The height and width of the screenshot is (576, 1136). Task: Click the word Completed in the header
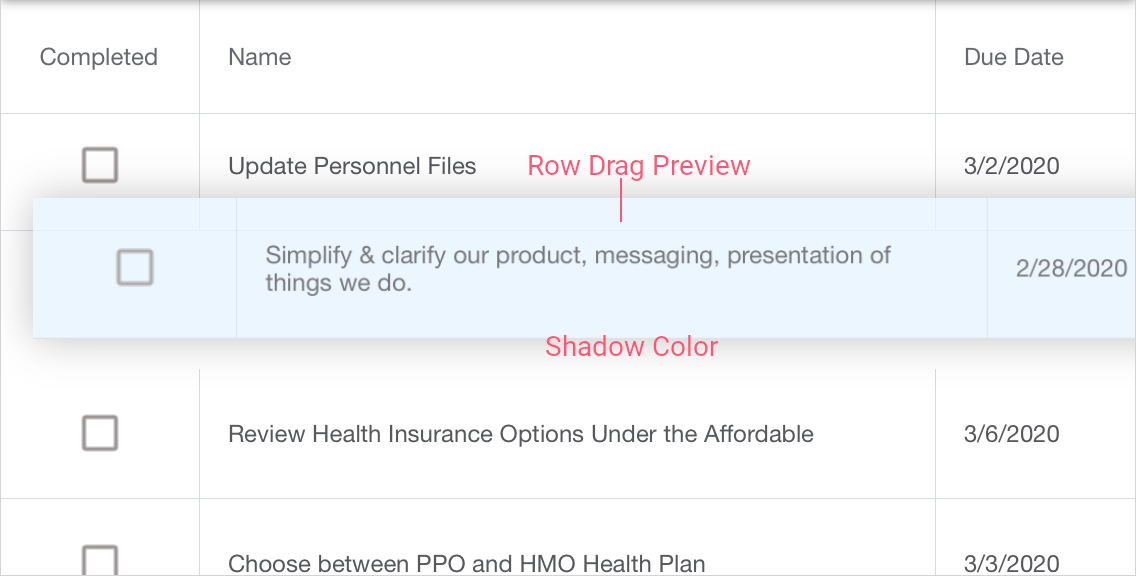tap(99, 57)
